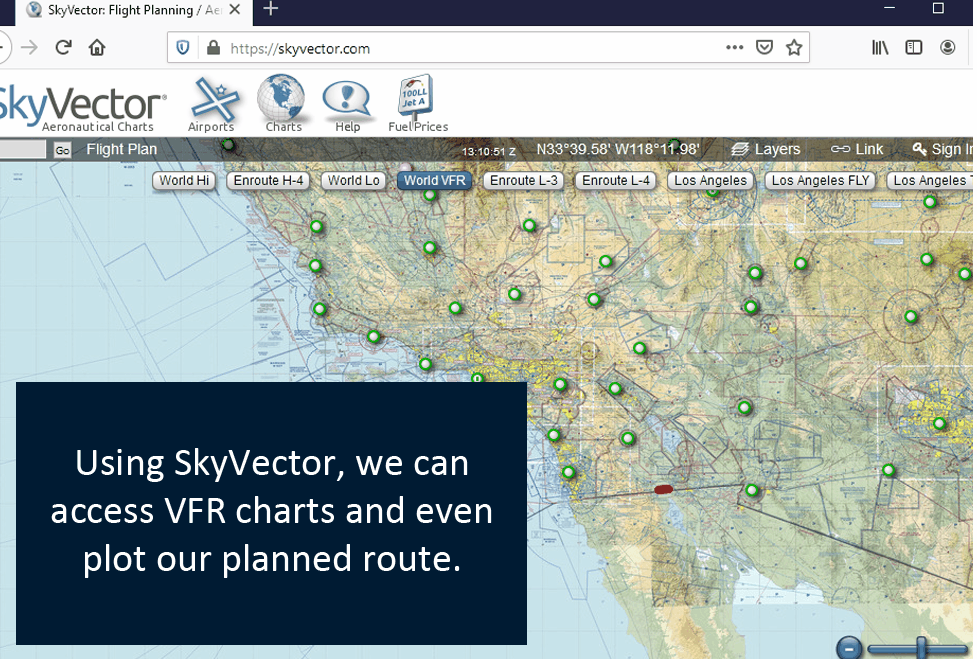Open the tracking protection shield icon
977x659 pixels.
[x=183, y=48]
